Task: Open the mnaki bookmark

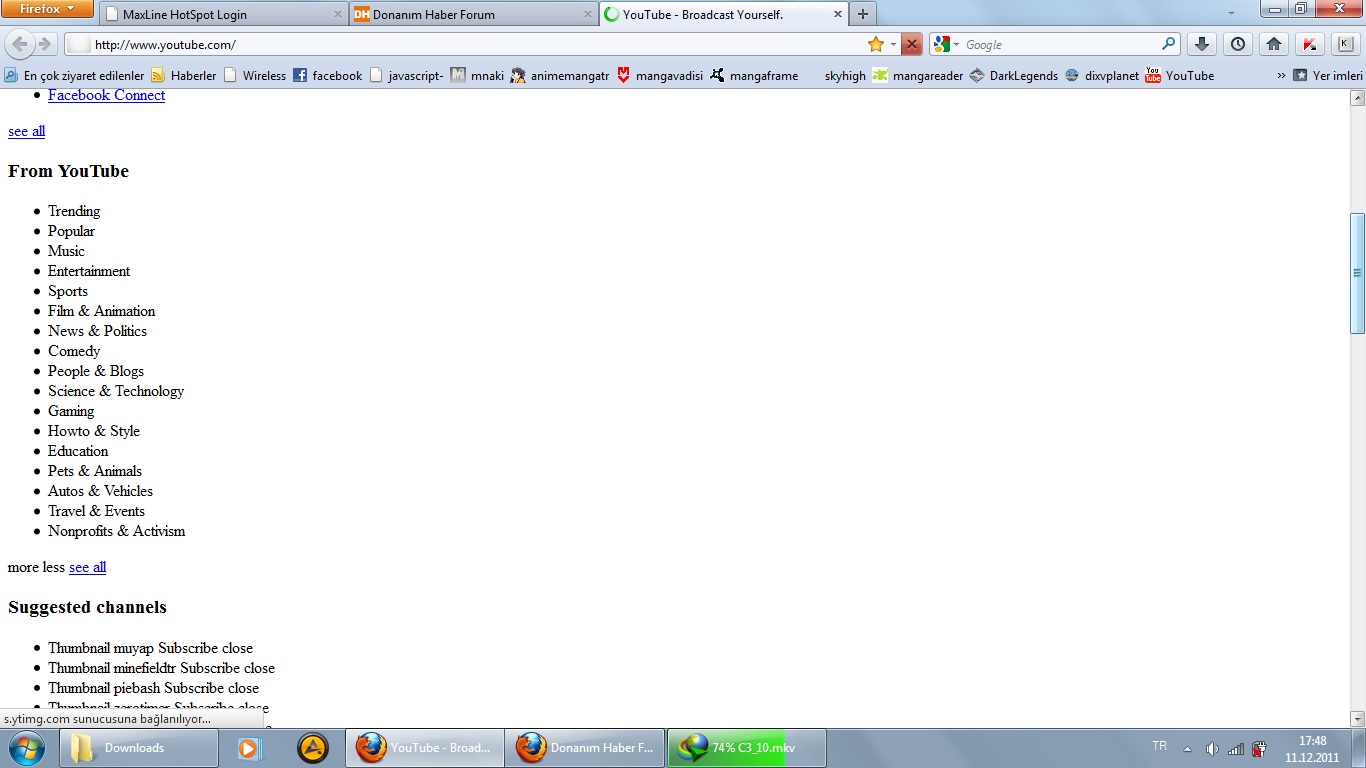Action: click(477, 75)
